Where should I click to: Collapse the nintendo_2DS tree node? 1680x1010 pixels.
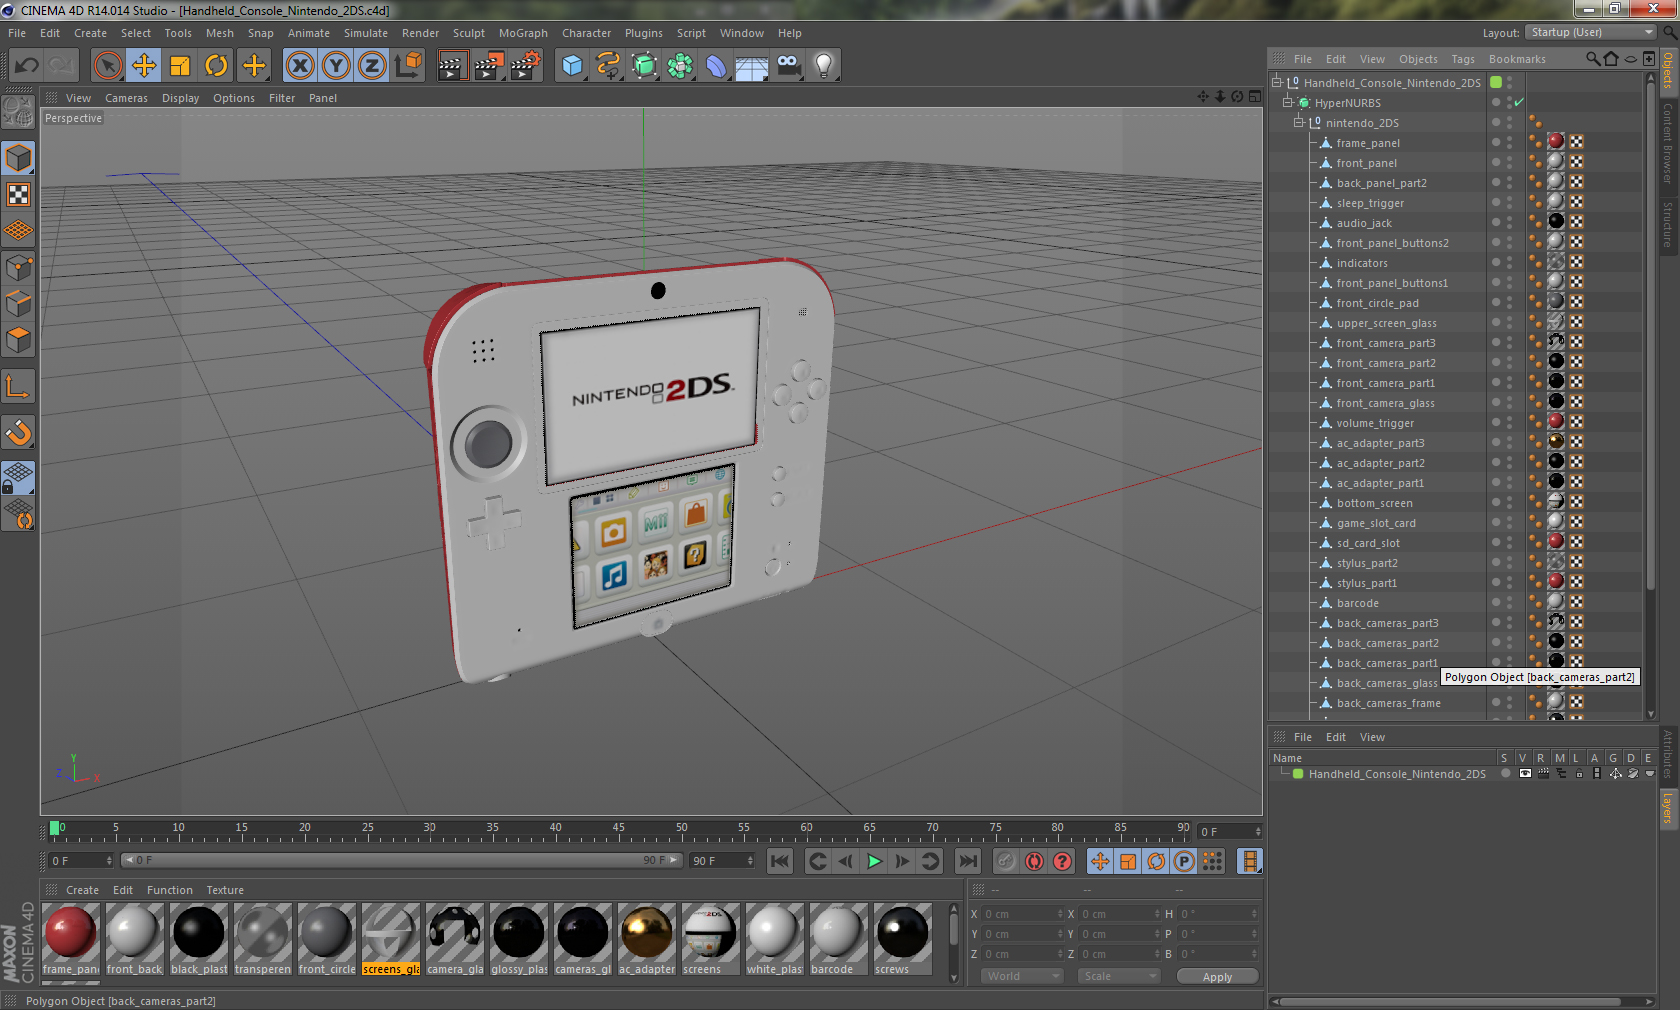[1299, 122]
